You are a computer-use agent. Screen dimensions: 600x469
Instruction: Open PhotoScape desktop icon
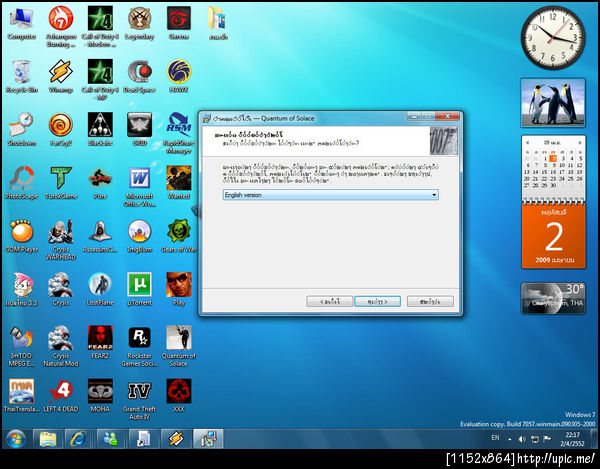(21, 183)
